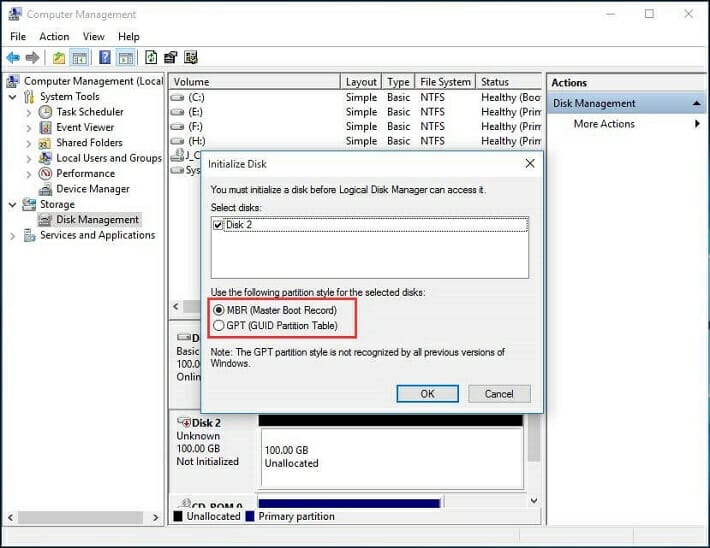Click More Actions in Actions pane
Viewport: 710px width, 548px height.
604,124
